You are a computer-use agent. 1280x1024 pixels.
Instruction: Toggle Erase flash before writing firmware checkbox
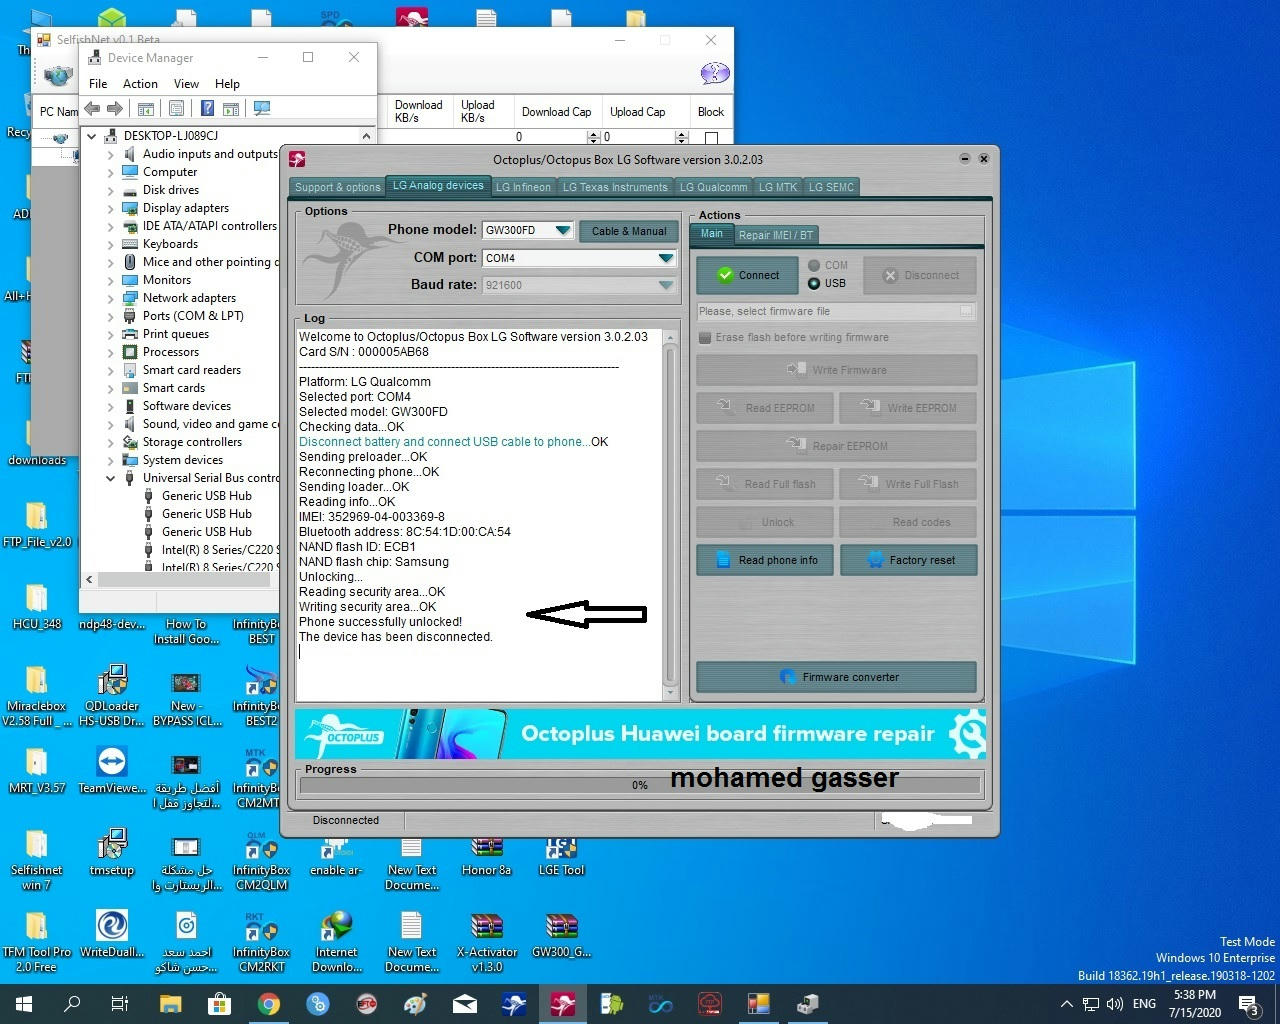705,337
